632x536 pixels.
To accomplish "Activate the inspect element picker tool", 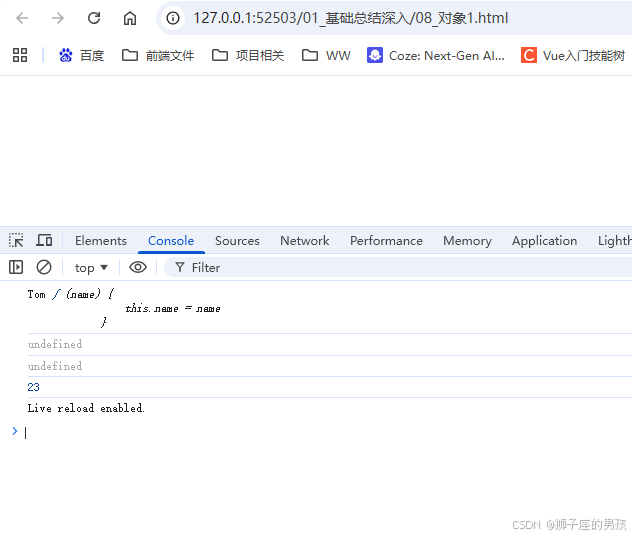I will [x=16, y=241].
